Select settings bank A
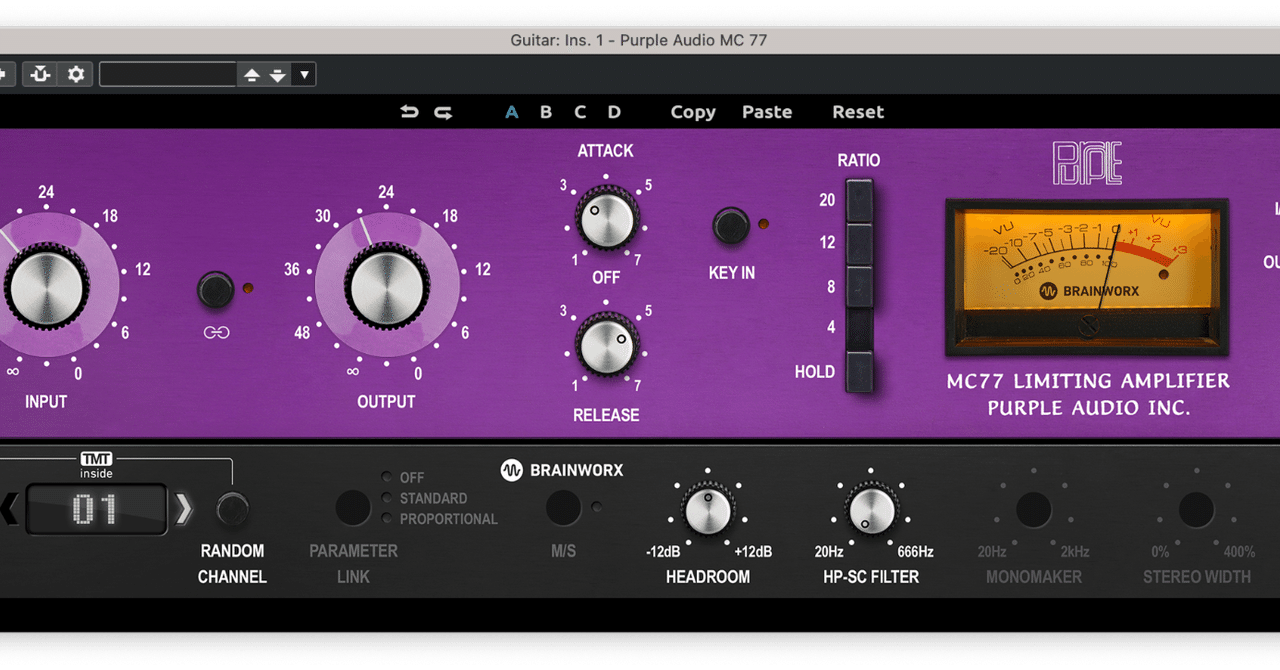1280x670 pixels. pyautogui.click(x=512, y=112)
